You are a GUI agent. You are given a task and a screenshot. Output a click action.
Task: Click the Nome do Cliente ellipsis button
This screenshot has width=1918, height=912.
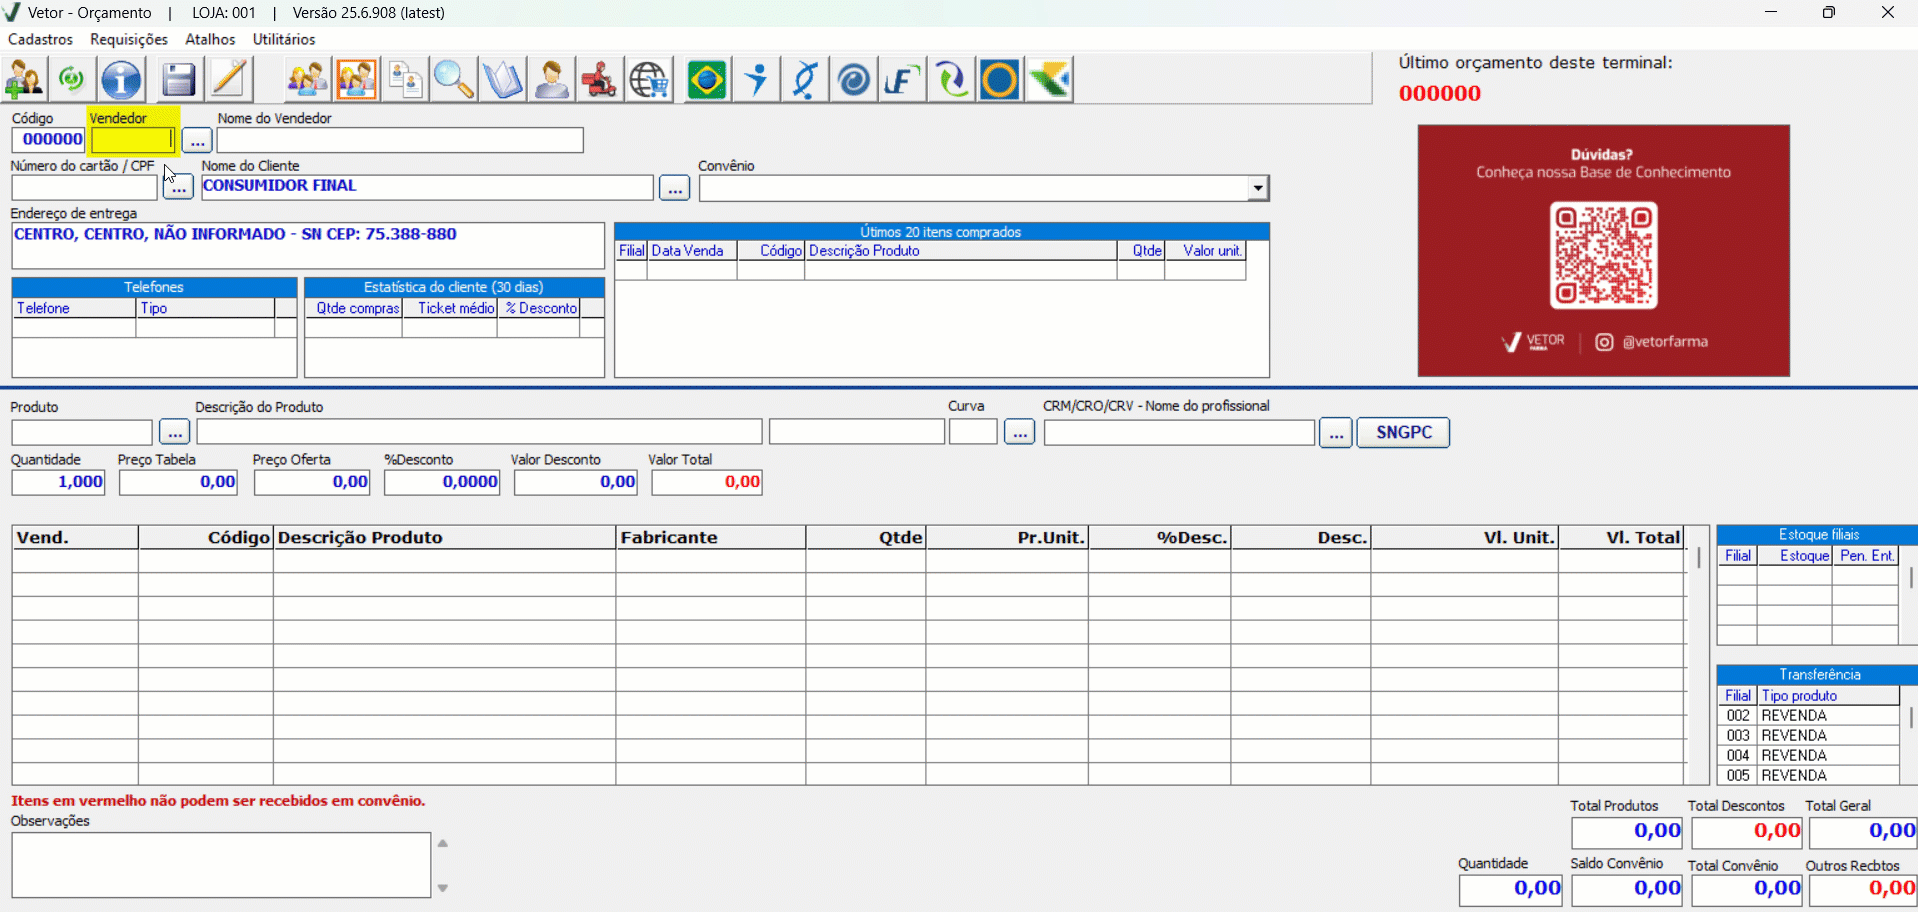[x=675, y=187]
